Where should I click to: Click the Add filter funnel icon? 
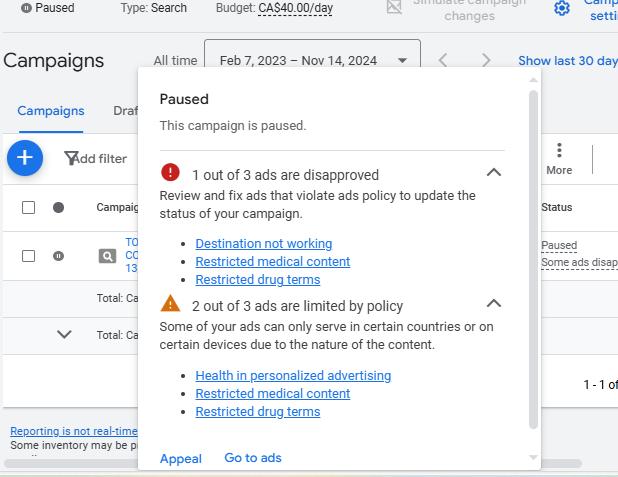click(71, 158)
